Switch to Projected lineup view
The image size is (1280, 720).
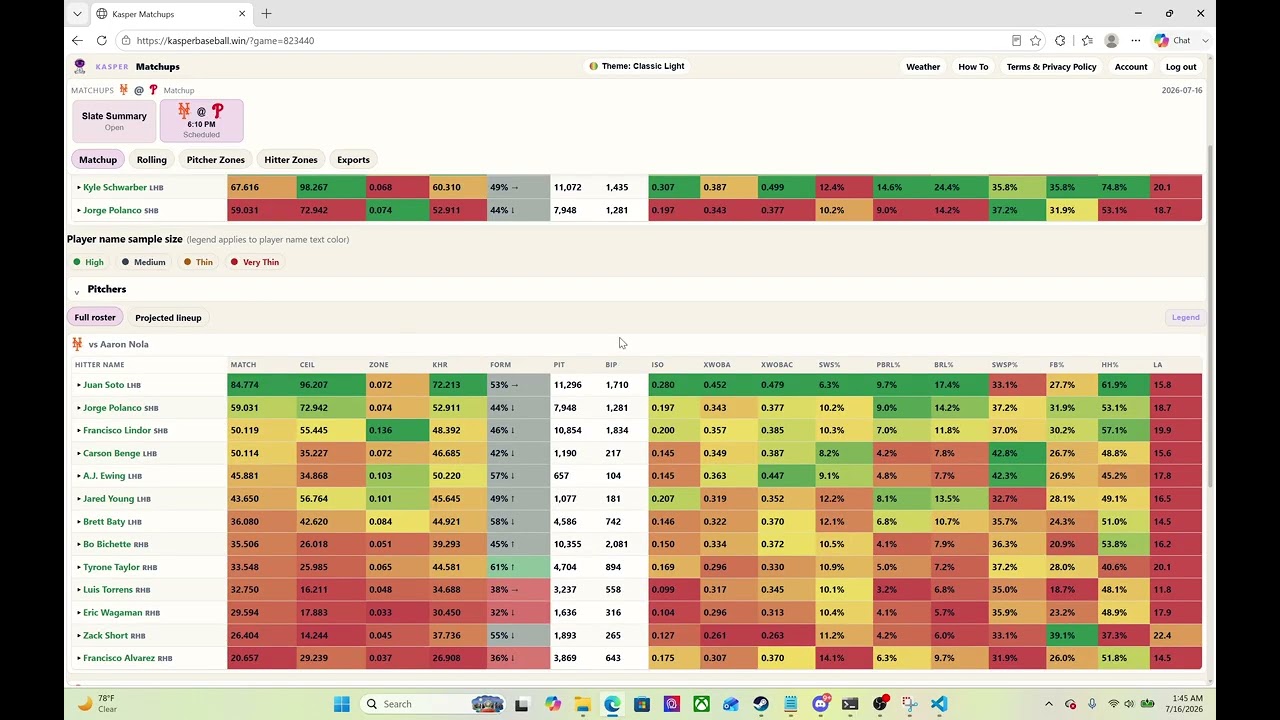click(168, 317)
